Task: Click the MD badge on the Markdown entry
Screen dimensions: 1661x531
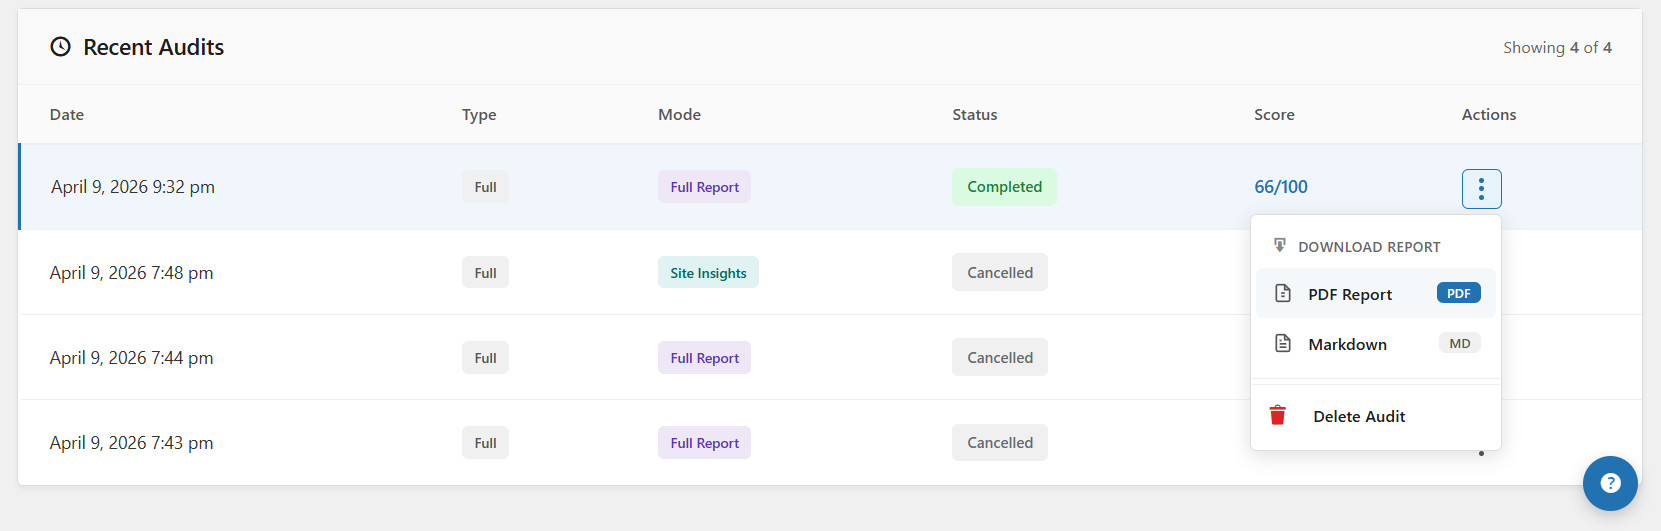Action: (1460, 343)
